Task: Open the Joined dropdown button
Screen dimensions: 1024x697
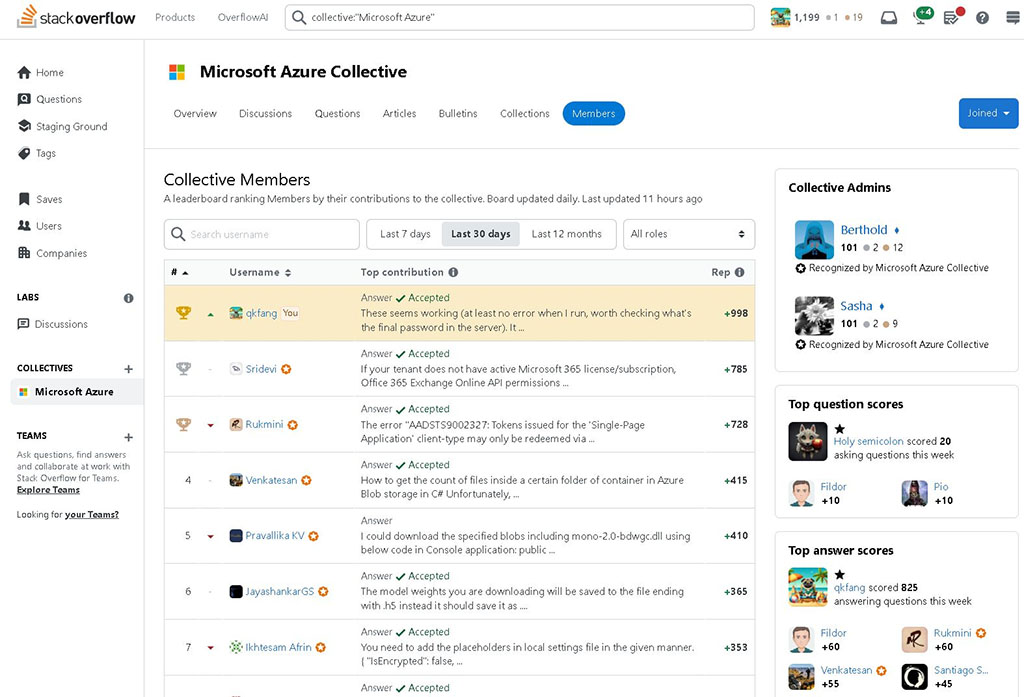Action: point(988,113)
